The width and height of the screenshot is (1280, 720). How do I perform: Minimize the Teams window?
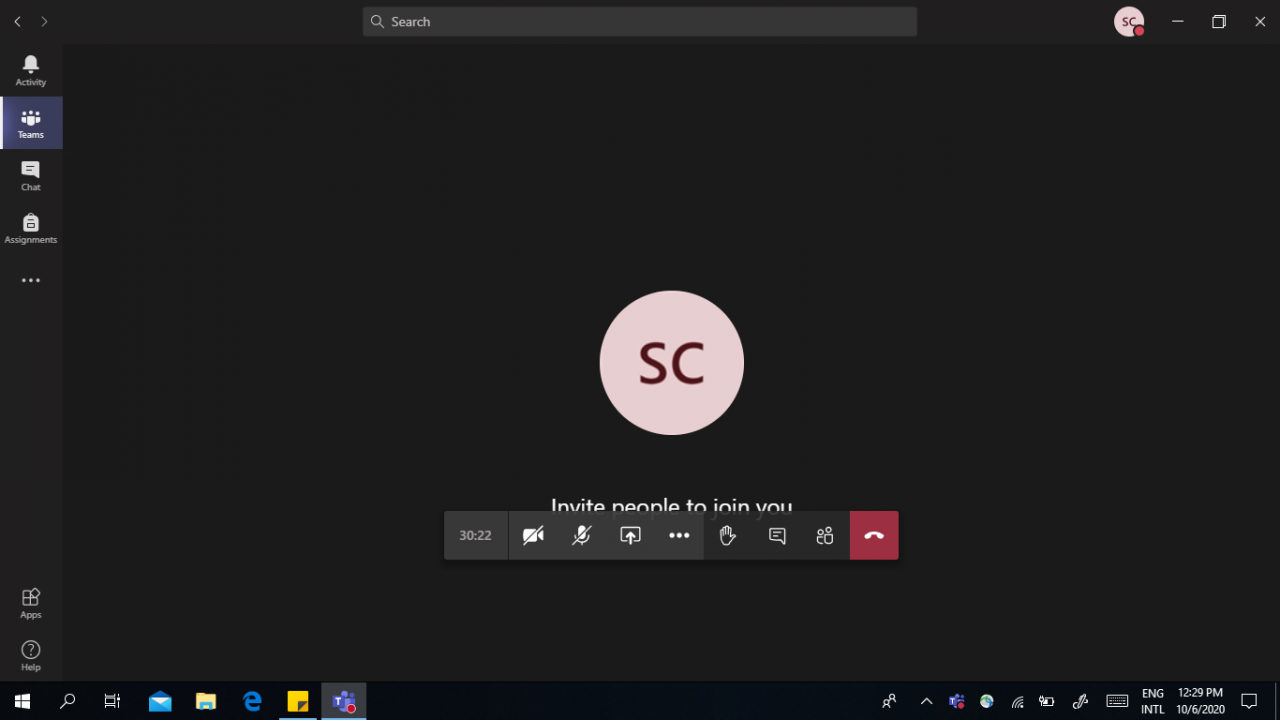1178,21
